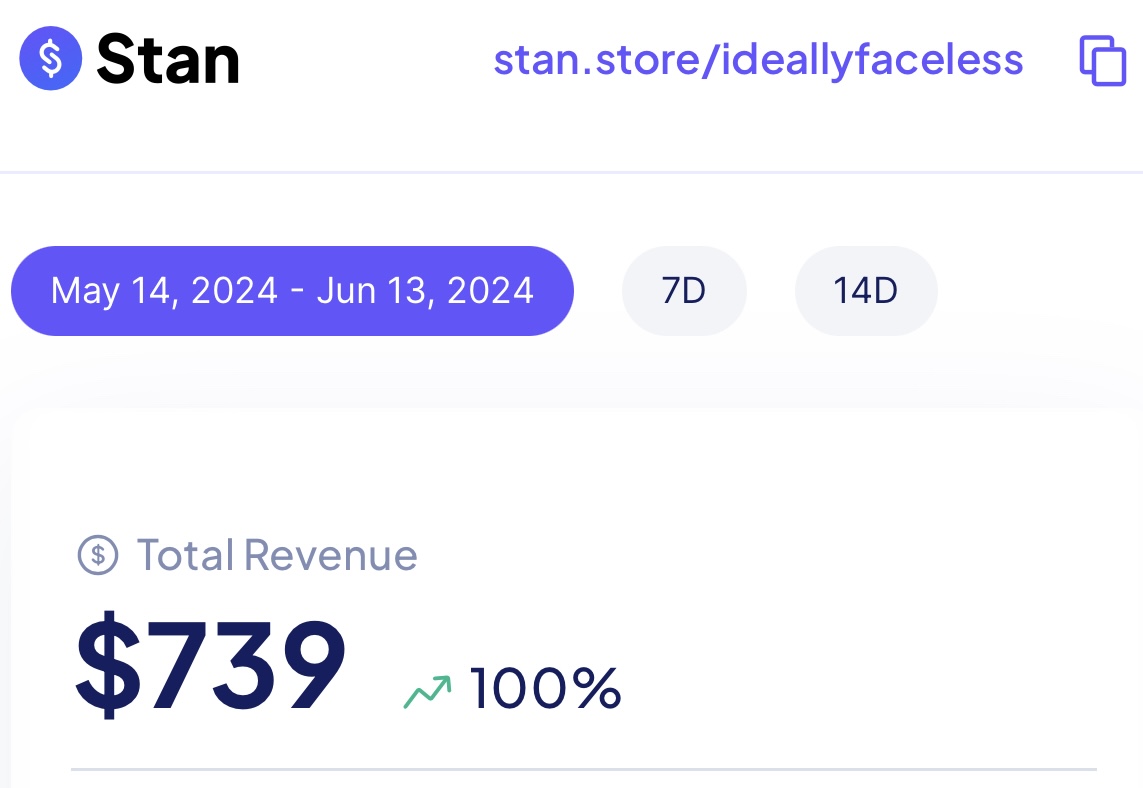
Task: Click the blank header gap between Stan and the store link
Action: tap(365, 60)
